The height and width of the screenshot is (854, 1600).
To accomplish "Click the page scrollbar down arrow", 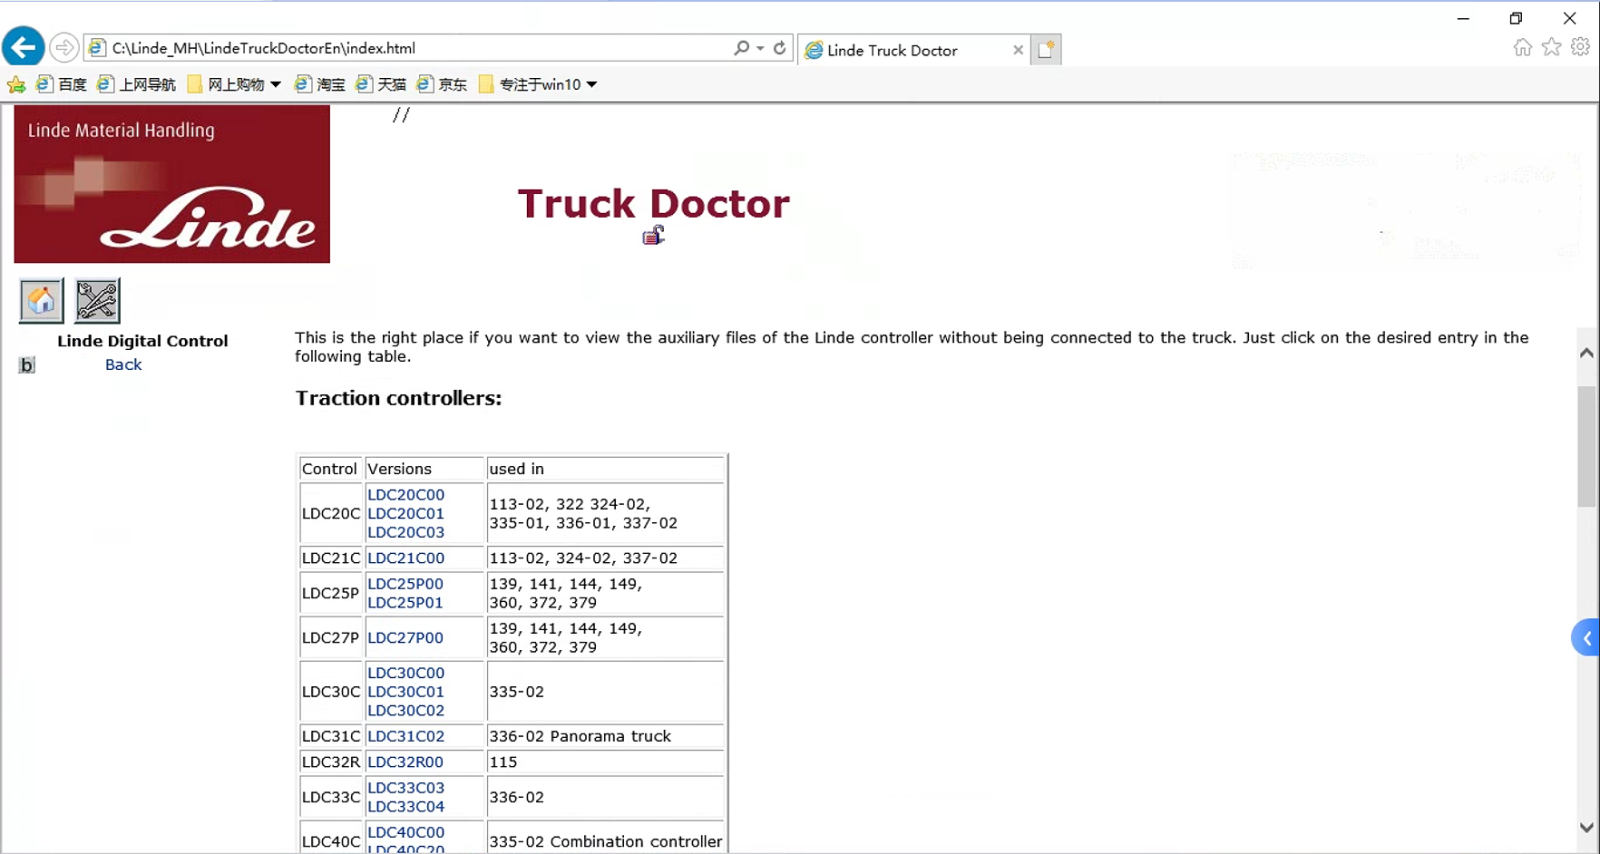I will tap(1587, 827).
